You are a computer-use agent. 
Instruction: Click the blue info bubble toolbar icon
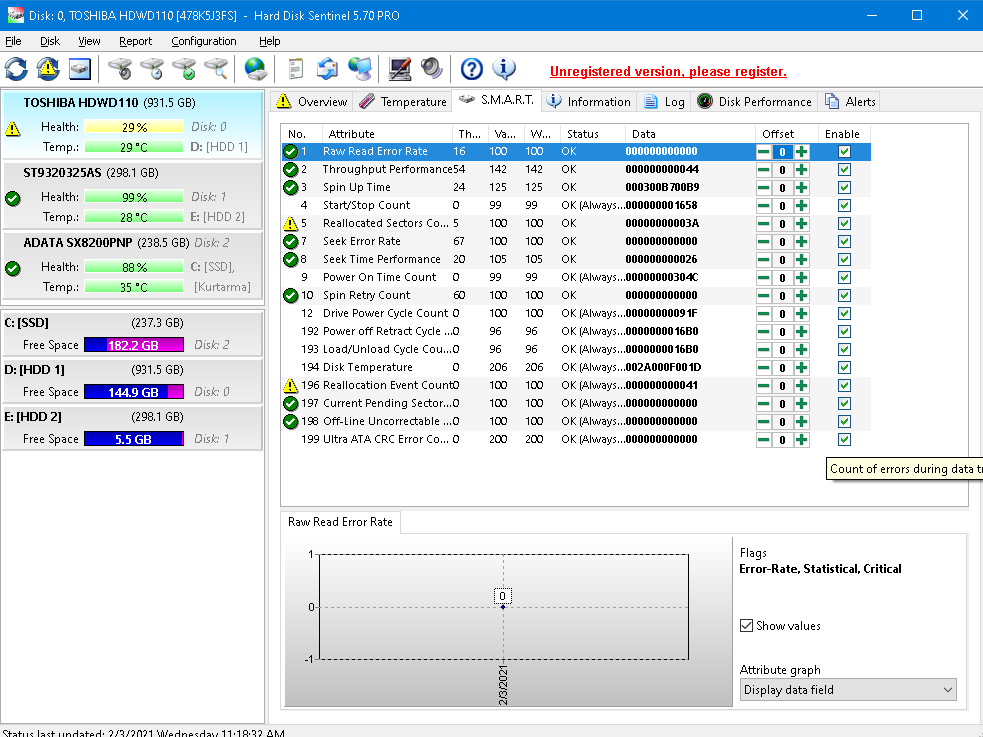coord(505,69)
